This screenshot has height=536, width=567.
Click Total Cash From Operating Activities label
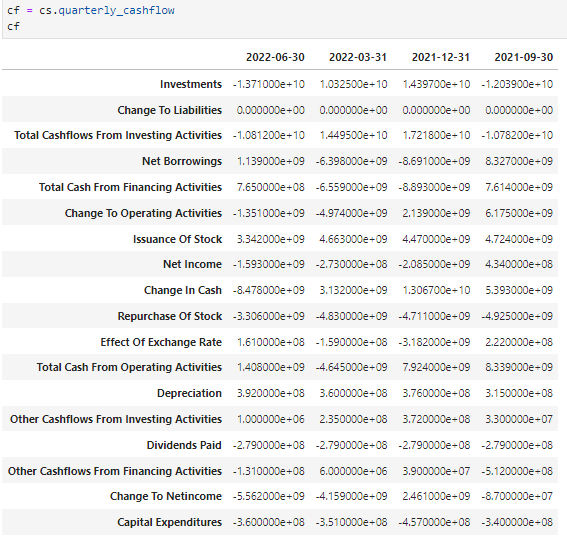[x=129, y=367]
